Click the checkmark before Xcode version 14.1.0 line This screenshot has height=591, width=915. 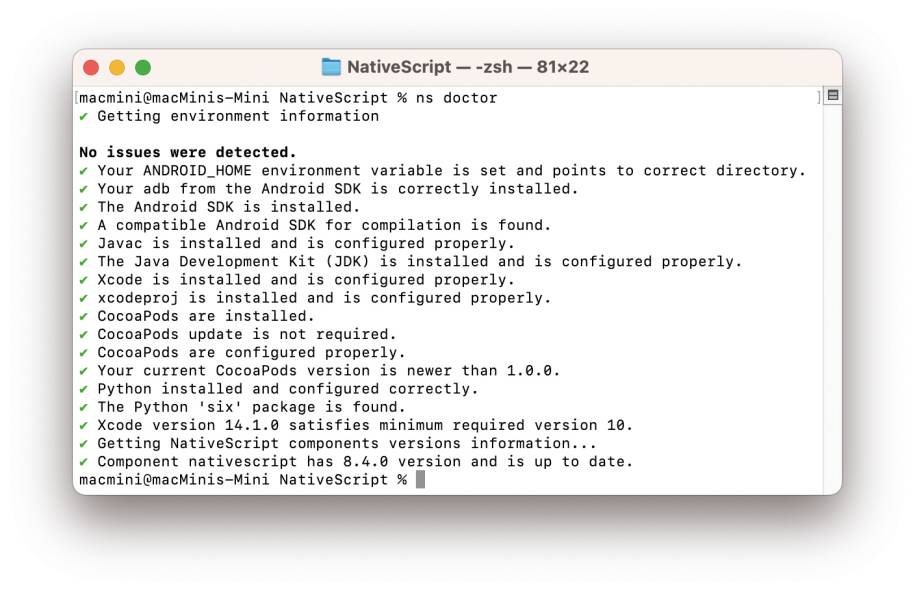click(83, 425)
